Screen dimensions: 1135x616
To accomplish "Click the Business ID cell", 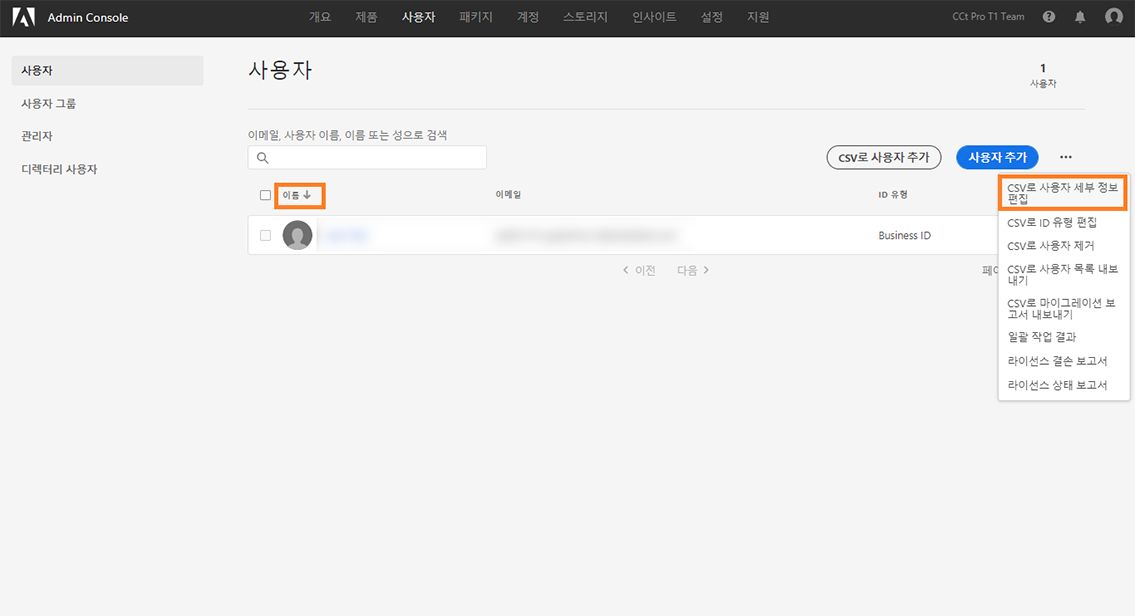I will [x=904, y=235].
